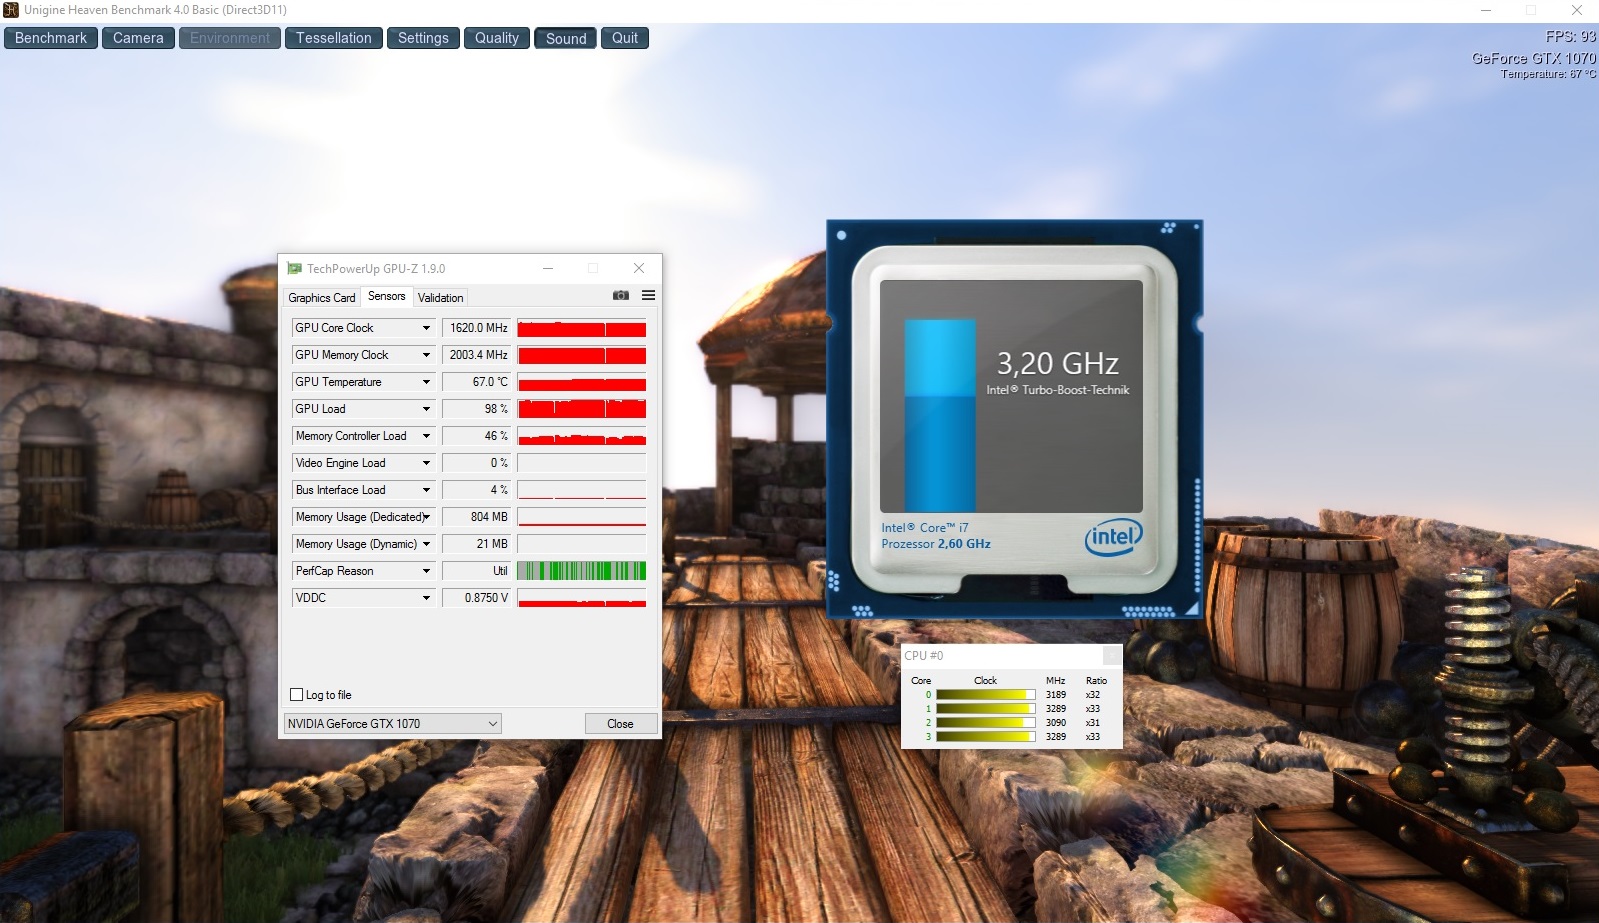Image resolution: width=1599 pixels, height=923 pixels.
Task: Enable the Log to file checkbox
Action: [296, 695]
